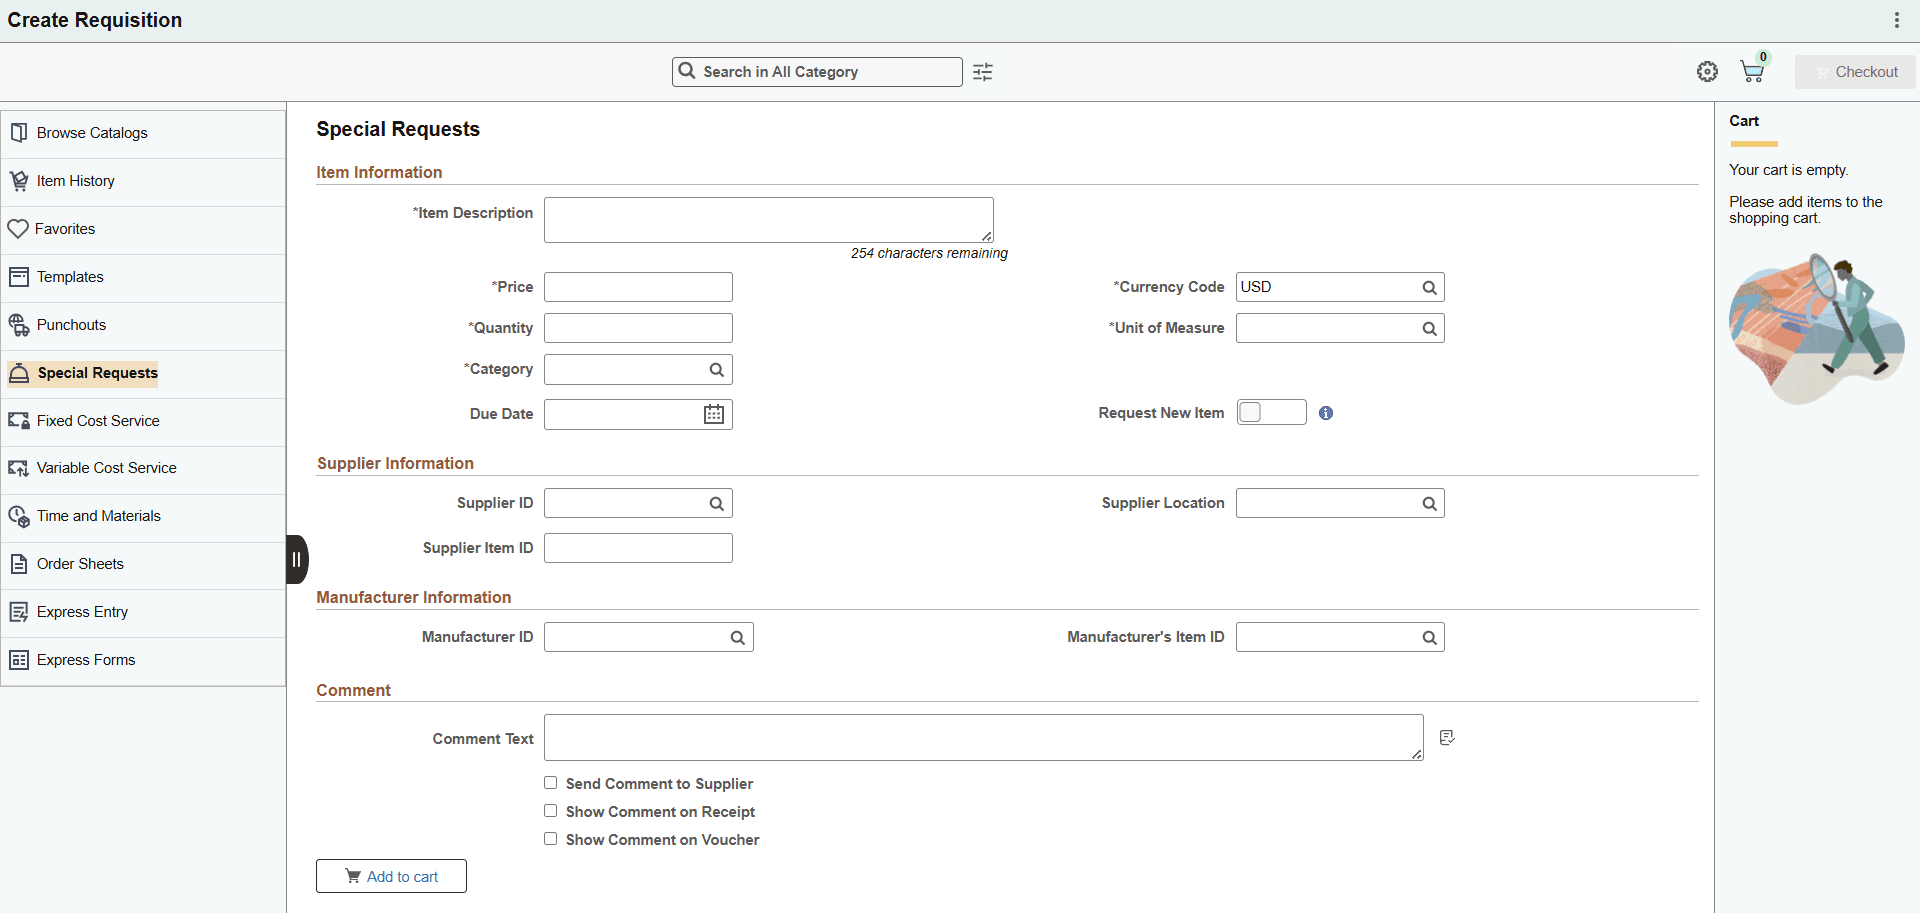
Task: Click the Item Description text area
Action: tap(769, 220)
